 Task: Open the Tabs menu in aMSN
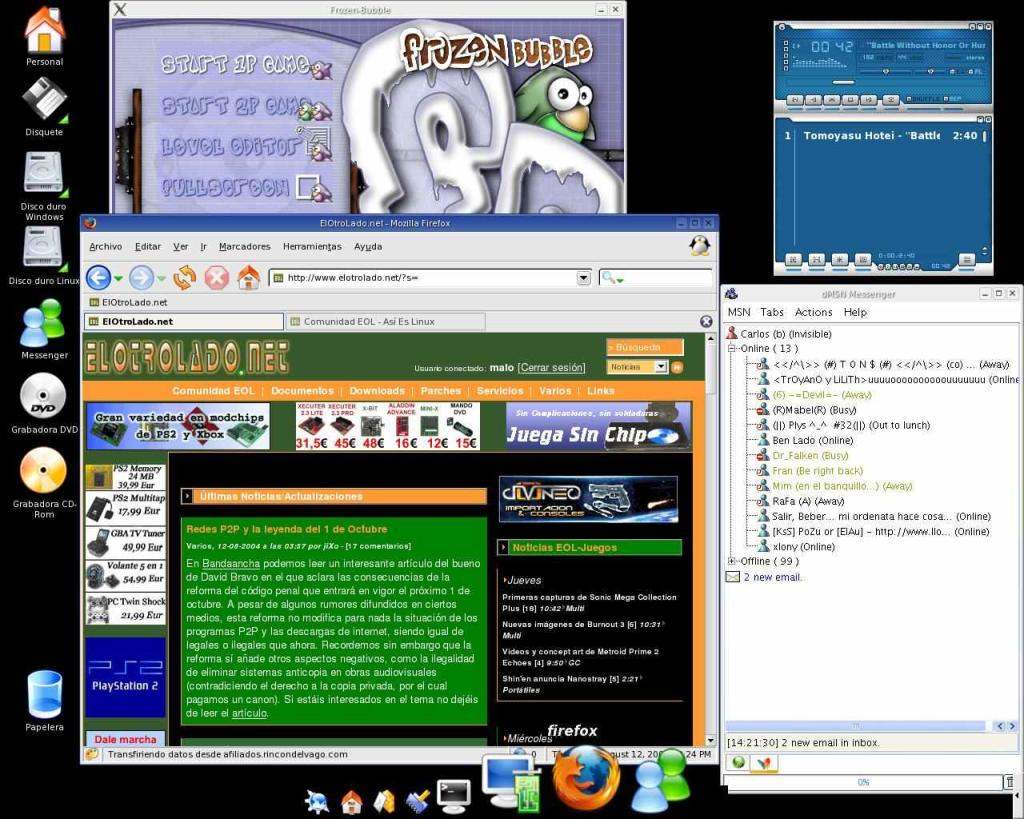click(772, 312)
